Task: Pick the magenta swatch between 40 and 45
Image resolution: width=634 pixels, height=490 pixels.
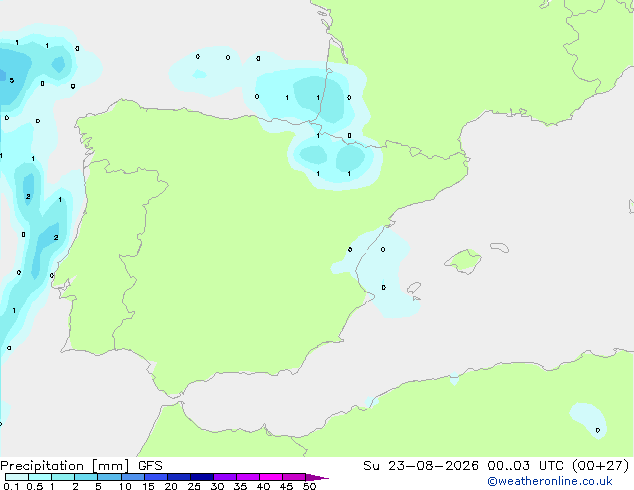Action: [271, 477]
